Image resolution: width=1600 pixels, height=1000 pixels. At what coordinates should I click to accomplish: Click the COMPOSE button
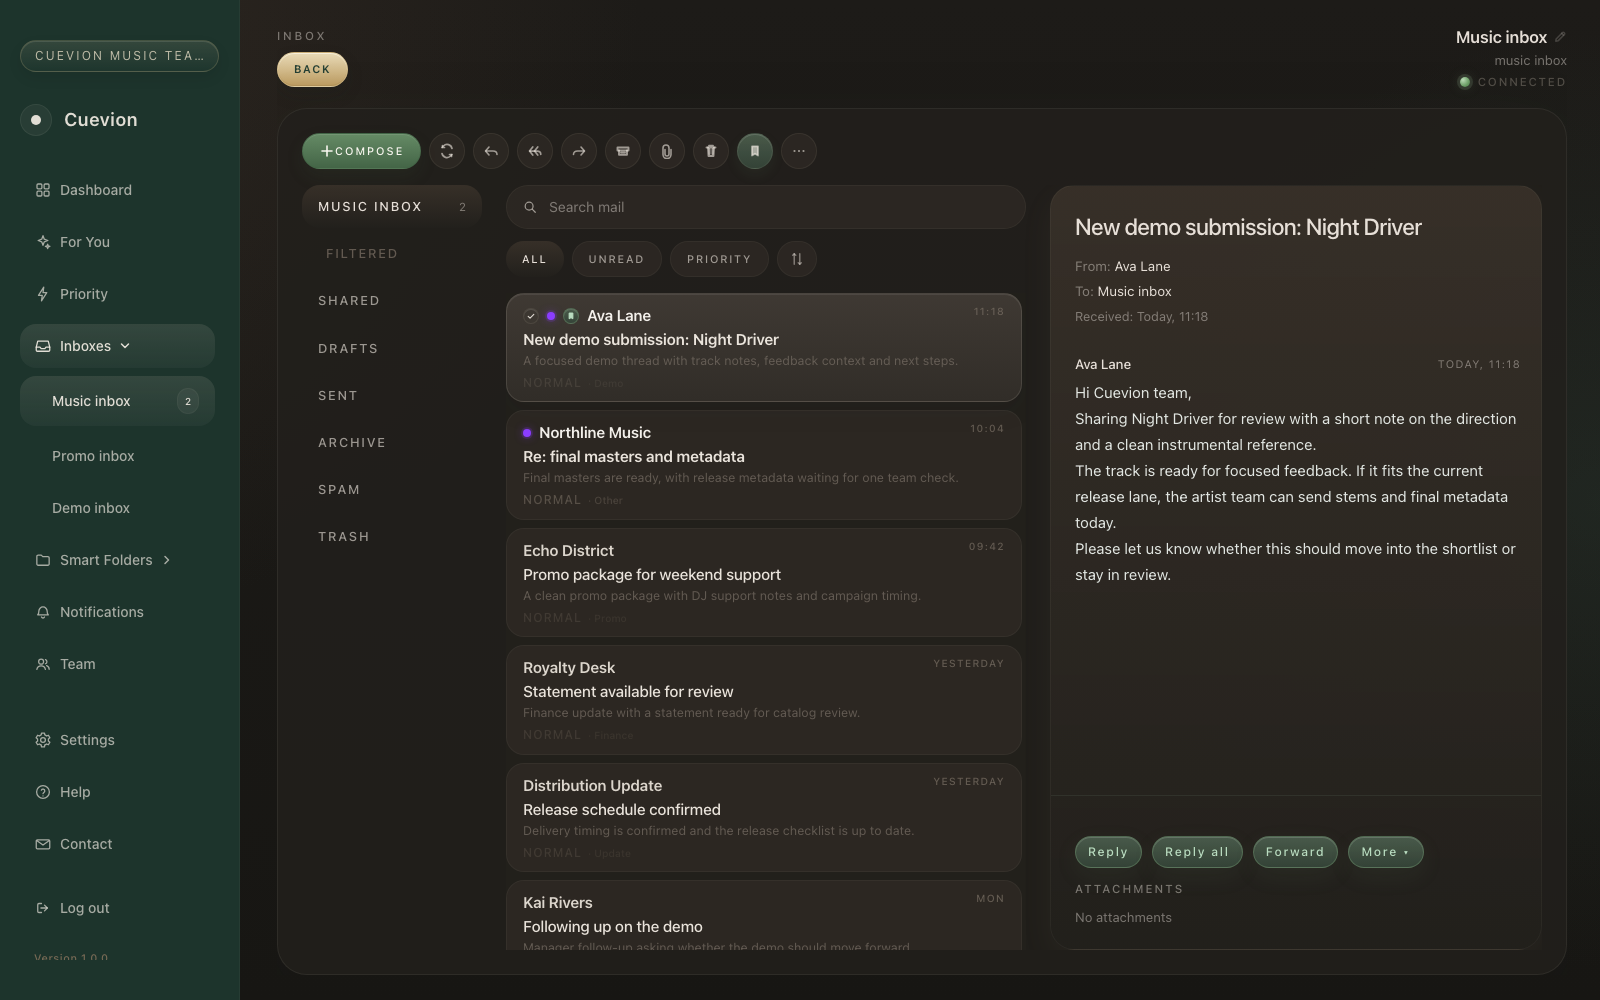click(x=361, y=151)
